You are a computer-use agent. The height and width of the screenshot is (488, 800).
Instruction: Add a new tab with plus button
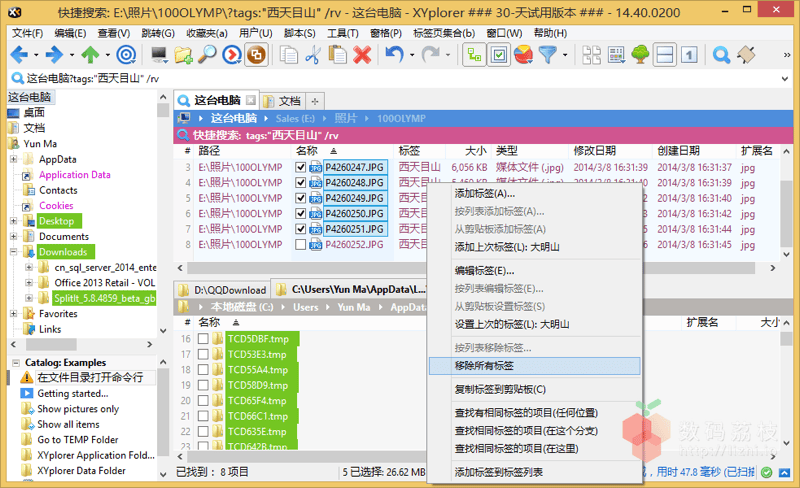click(315, 101)
